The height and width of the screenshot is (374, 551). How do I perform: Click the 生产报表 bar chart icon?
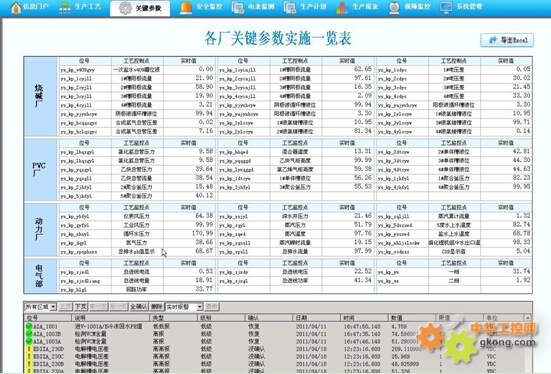[342, 8]
